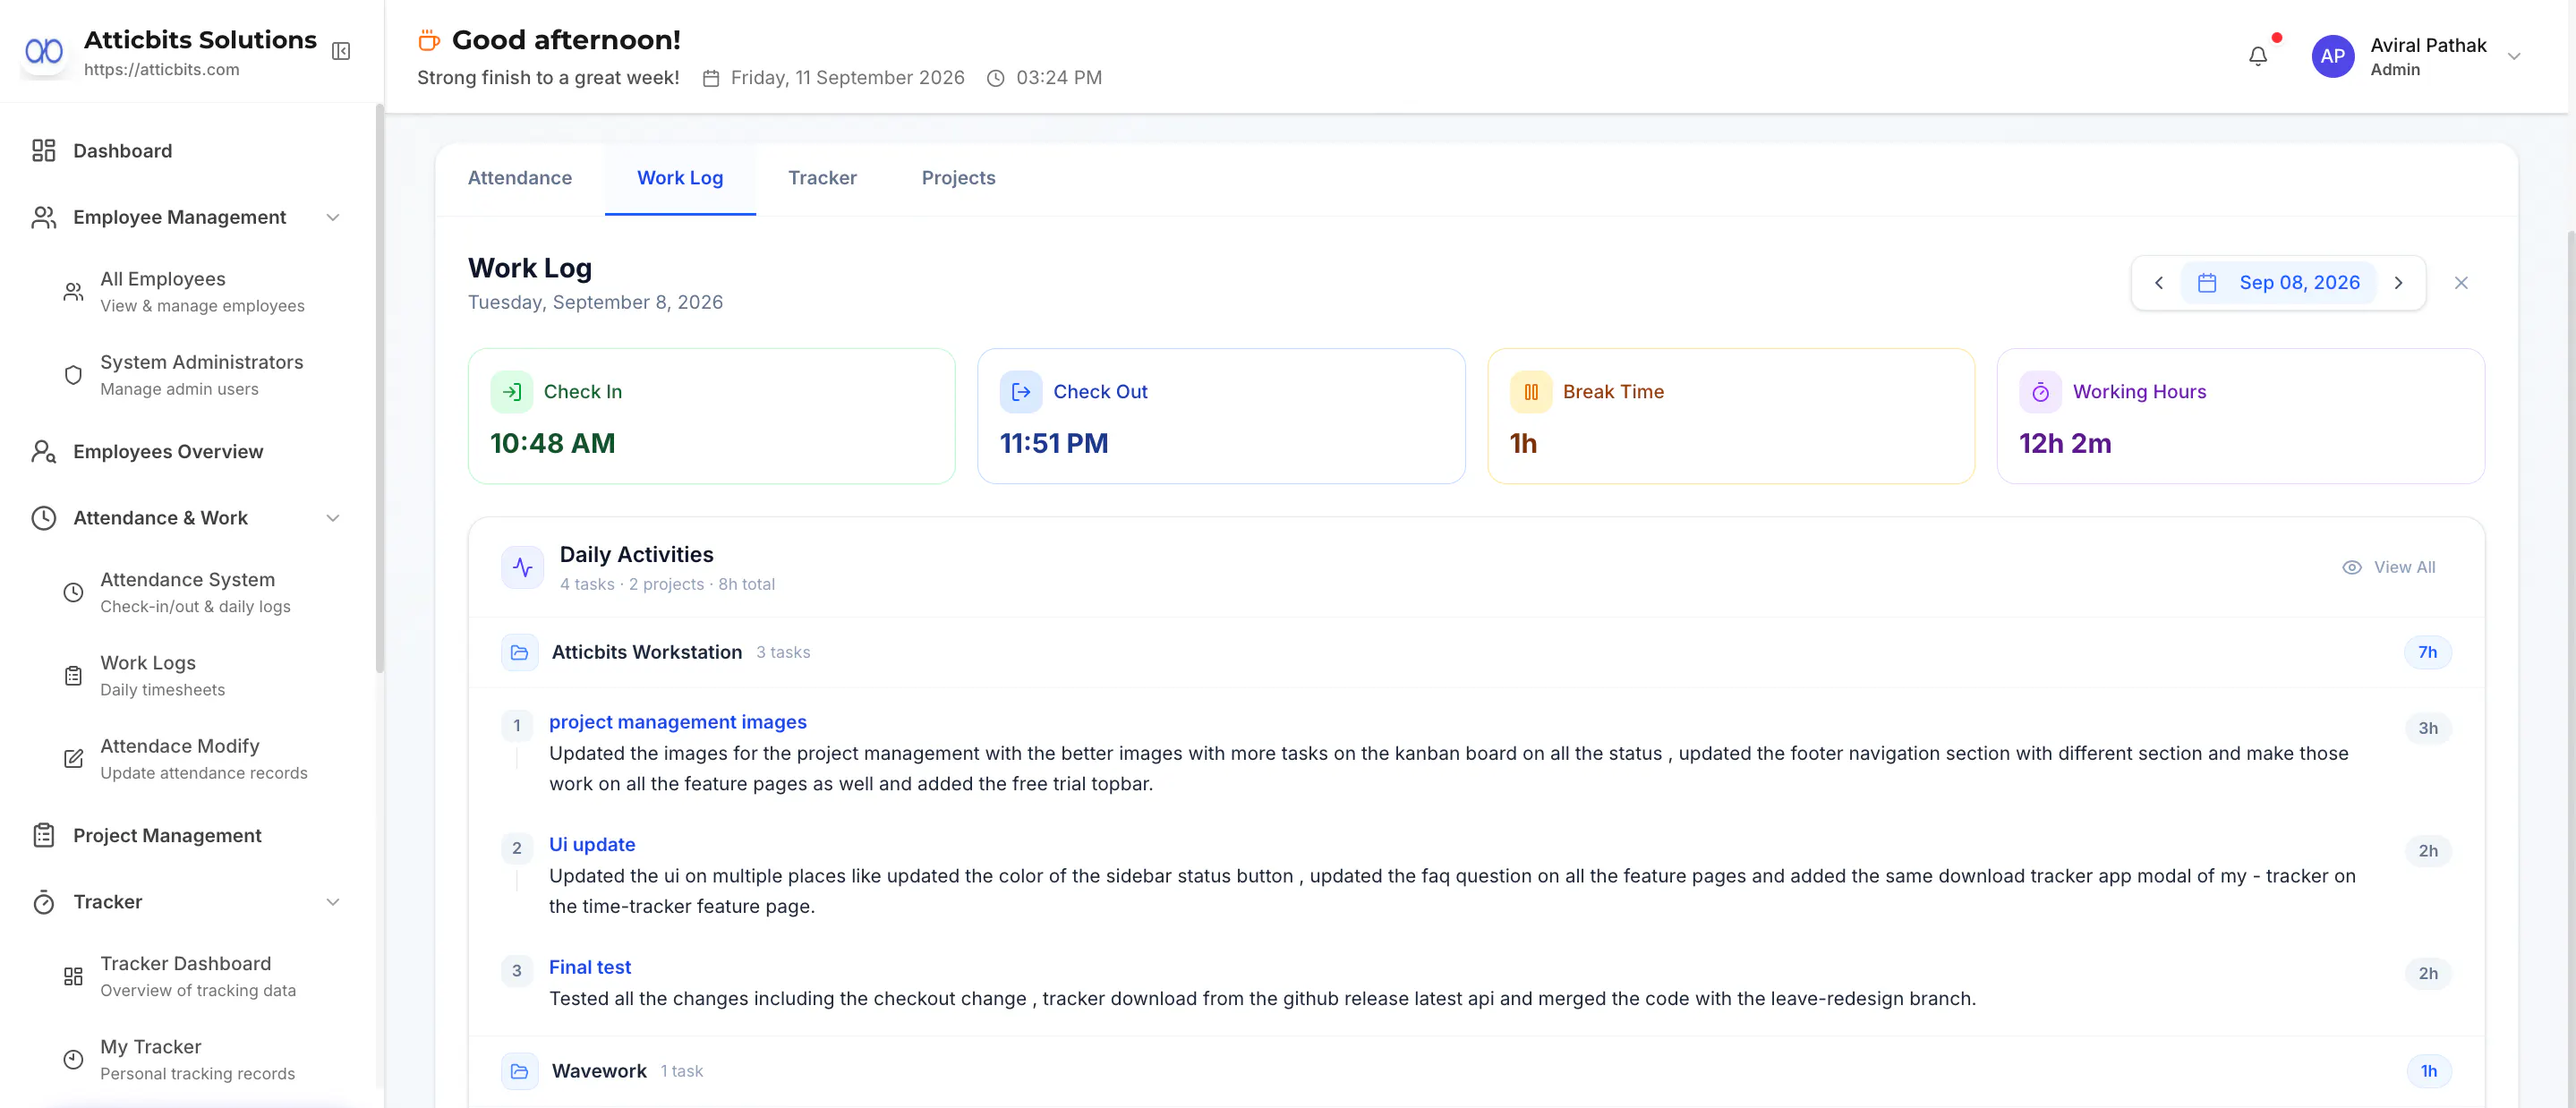The width and height of the screenshot is (2576, 1108).
Task: Click the 10:48 AM check-in time
Action: coord(552,443)
